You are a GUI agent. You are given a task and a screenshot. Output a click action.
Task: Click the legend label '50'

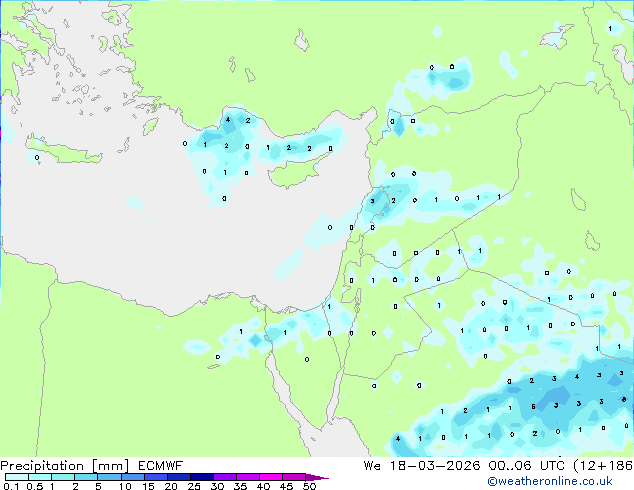click(x=309, y=486)
